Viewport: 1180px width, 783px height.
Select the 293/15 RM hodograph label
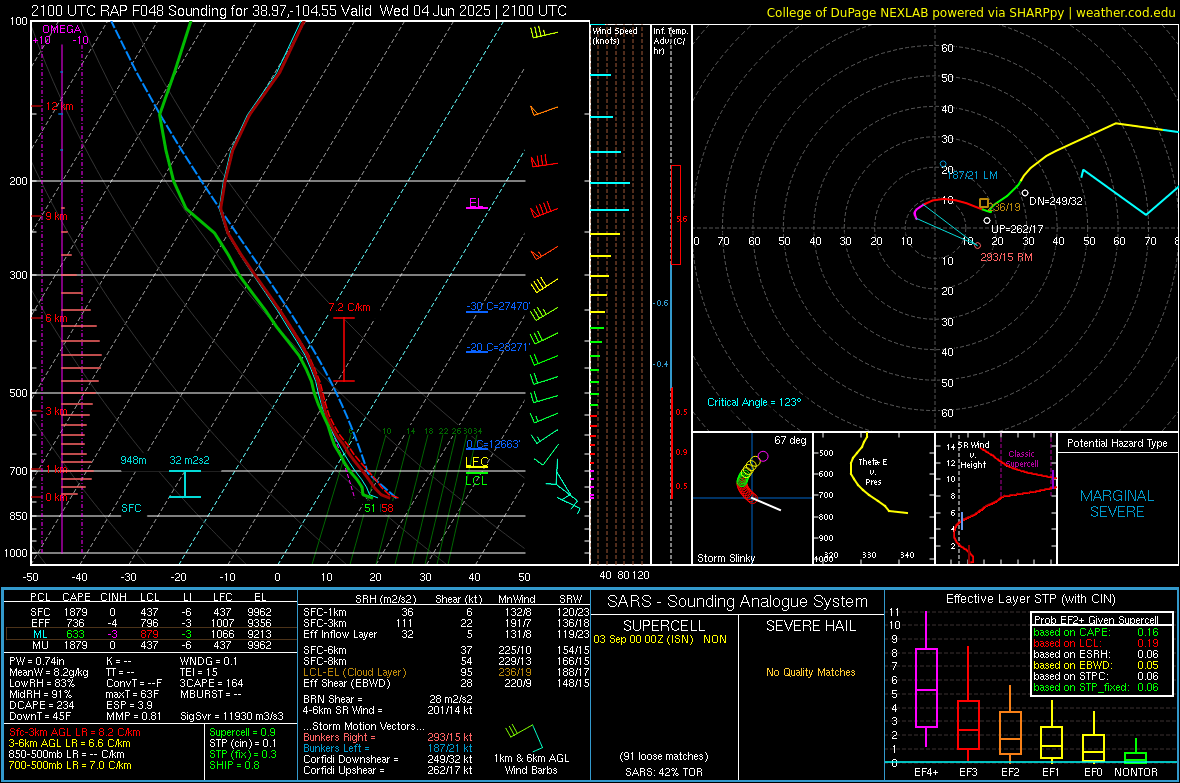click(1006, 257)
